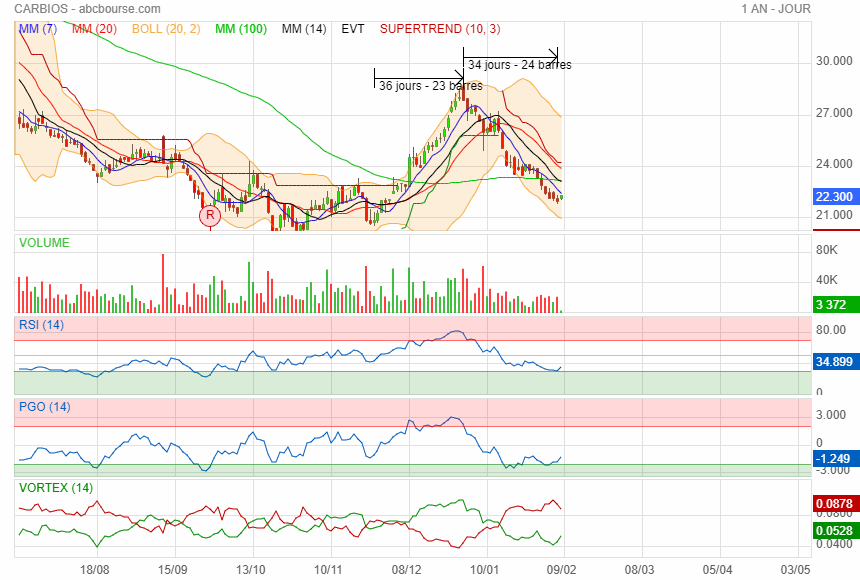Click the blue 34.899 RSI value badge

834,362
